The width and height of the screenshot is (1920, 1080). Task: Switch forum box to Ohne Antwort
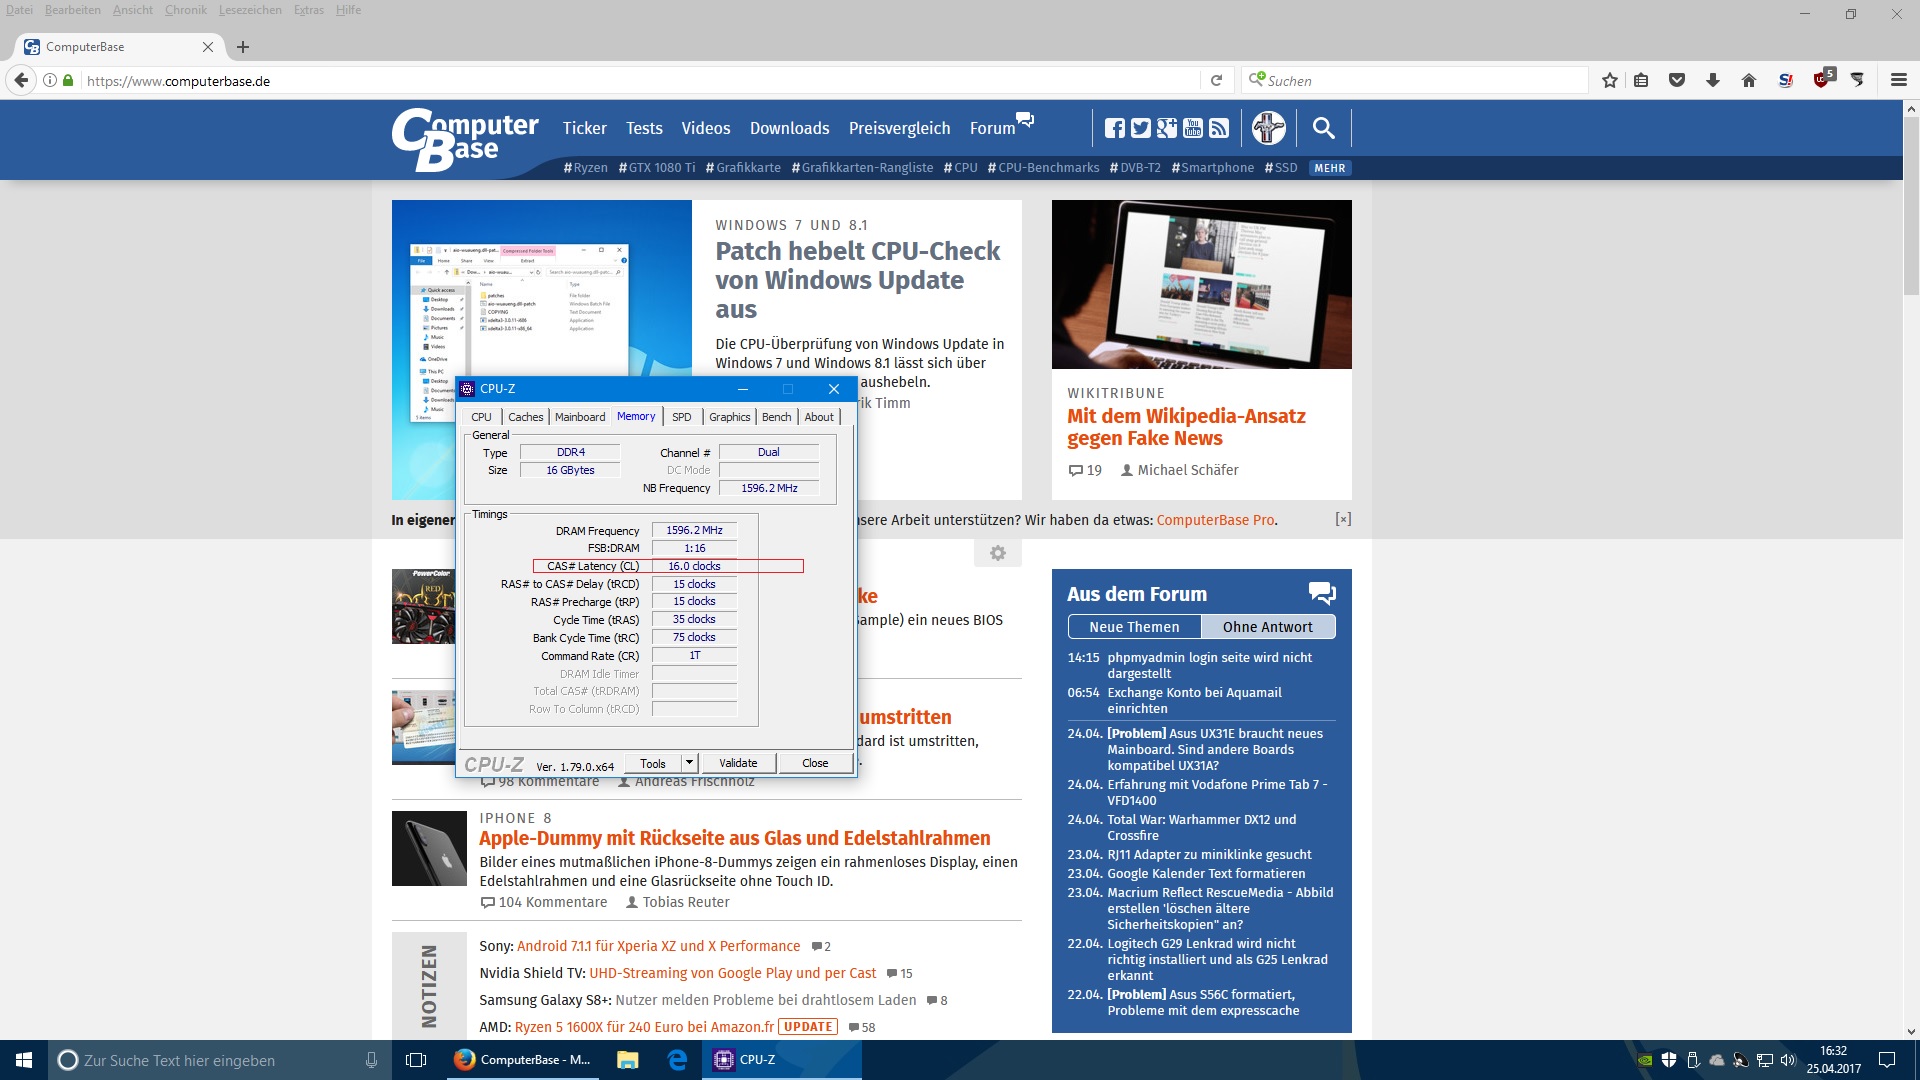pos(1267,627)
